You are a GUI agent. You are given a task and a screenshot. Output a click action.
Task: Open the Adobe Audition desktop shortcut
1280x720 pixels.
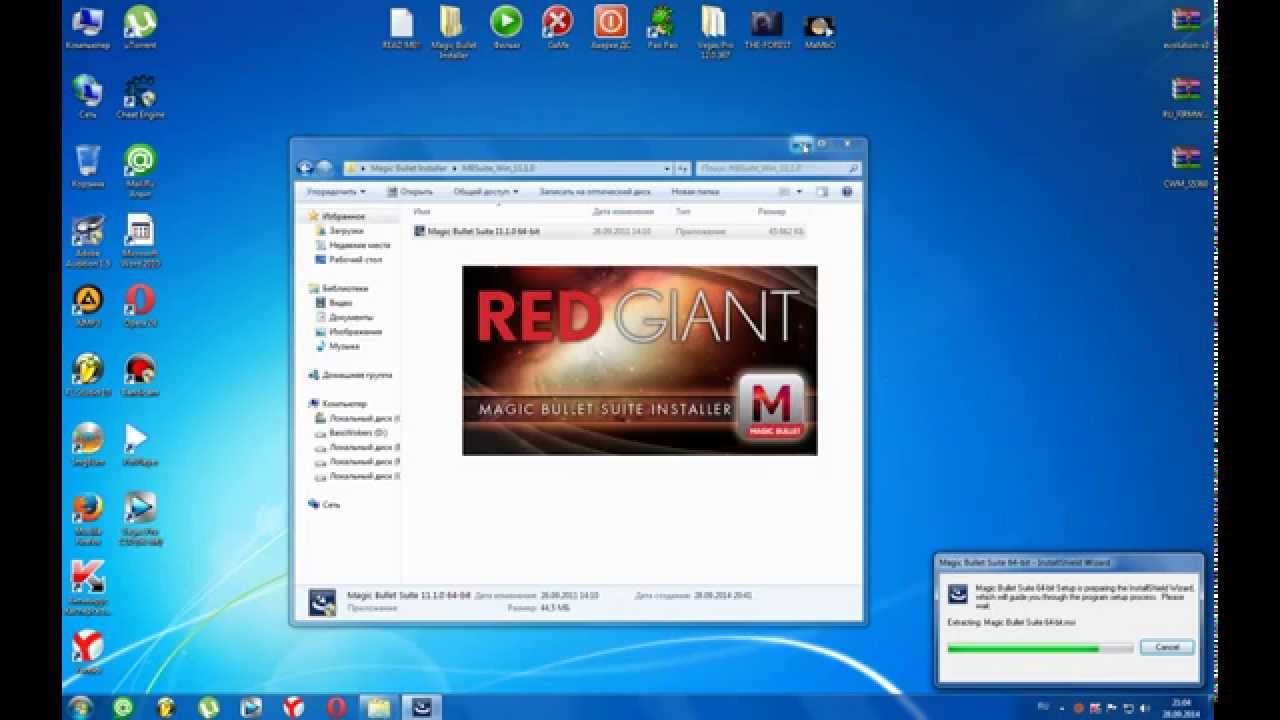(88, 240)
